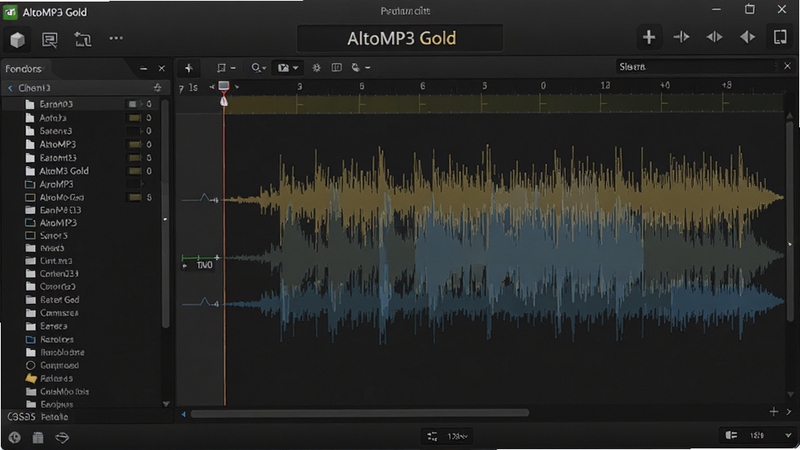Image resolution: width=800 pixels, height=450 pixels.
Task: Click the double-triangle mirror icon with center line
Action: (714, 37)
